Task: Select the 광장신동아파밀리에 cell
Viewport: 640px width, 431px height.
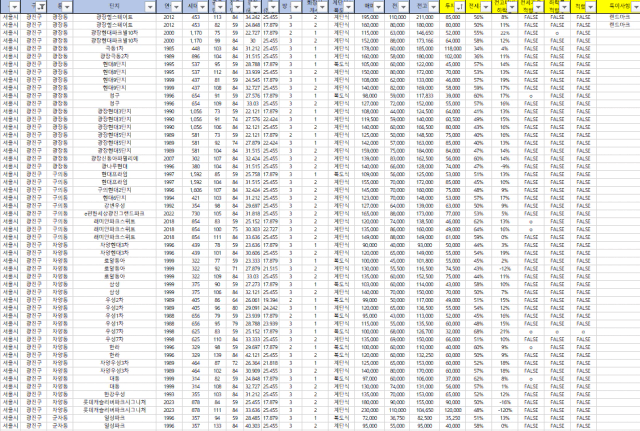Action: (115, 158)
